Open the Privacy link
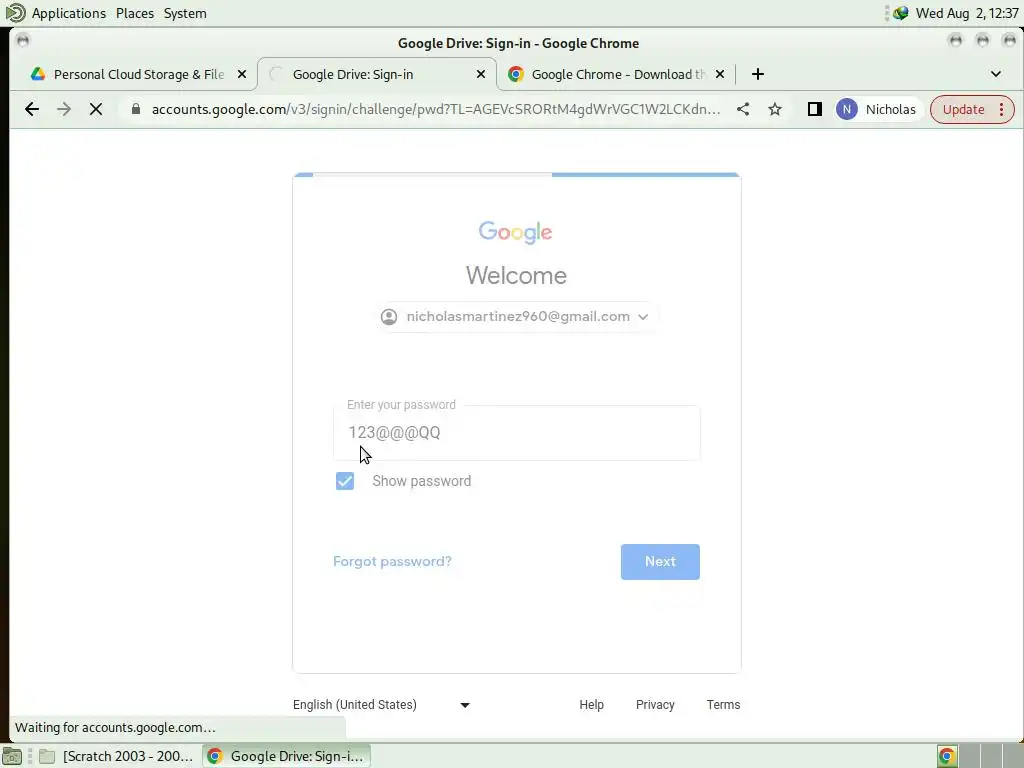 click(x=655, y=705)
